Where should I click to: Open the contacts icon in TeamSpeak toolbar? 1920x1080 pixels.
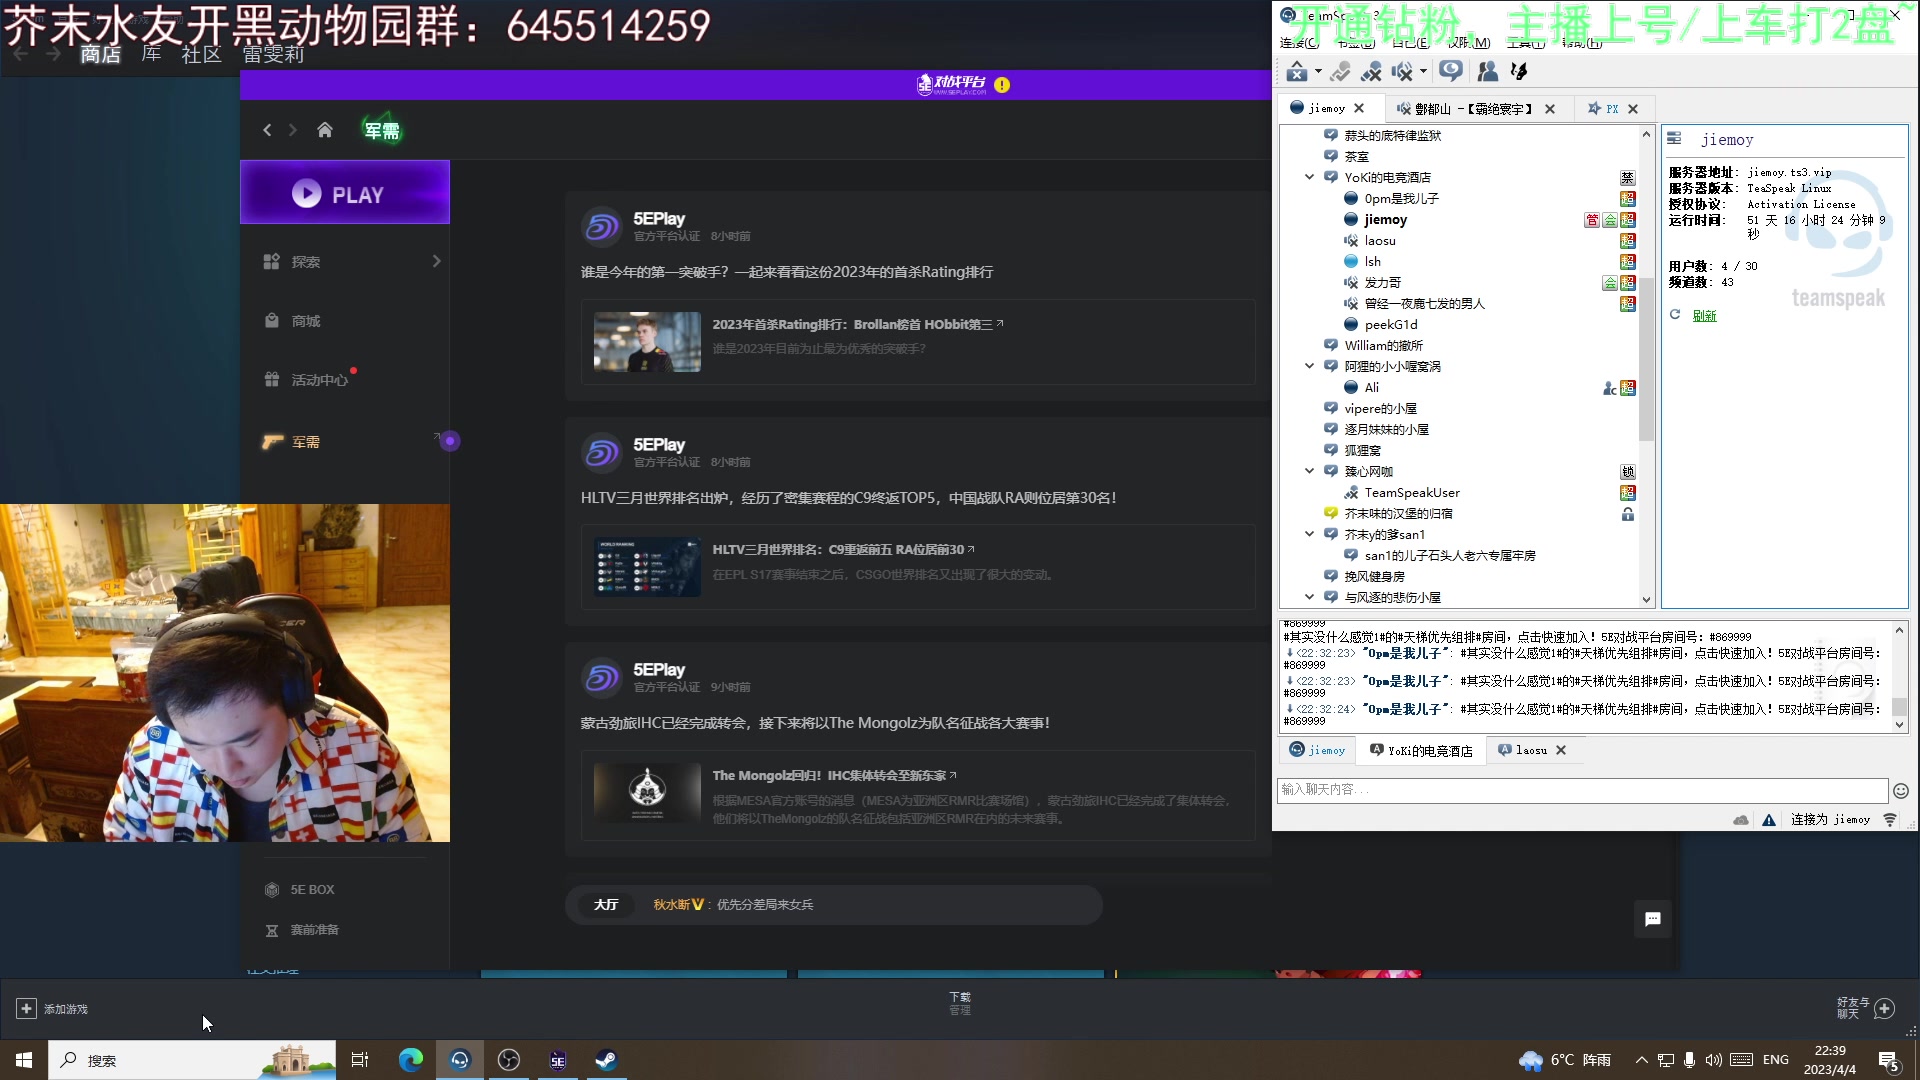tap(1487, 71)
